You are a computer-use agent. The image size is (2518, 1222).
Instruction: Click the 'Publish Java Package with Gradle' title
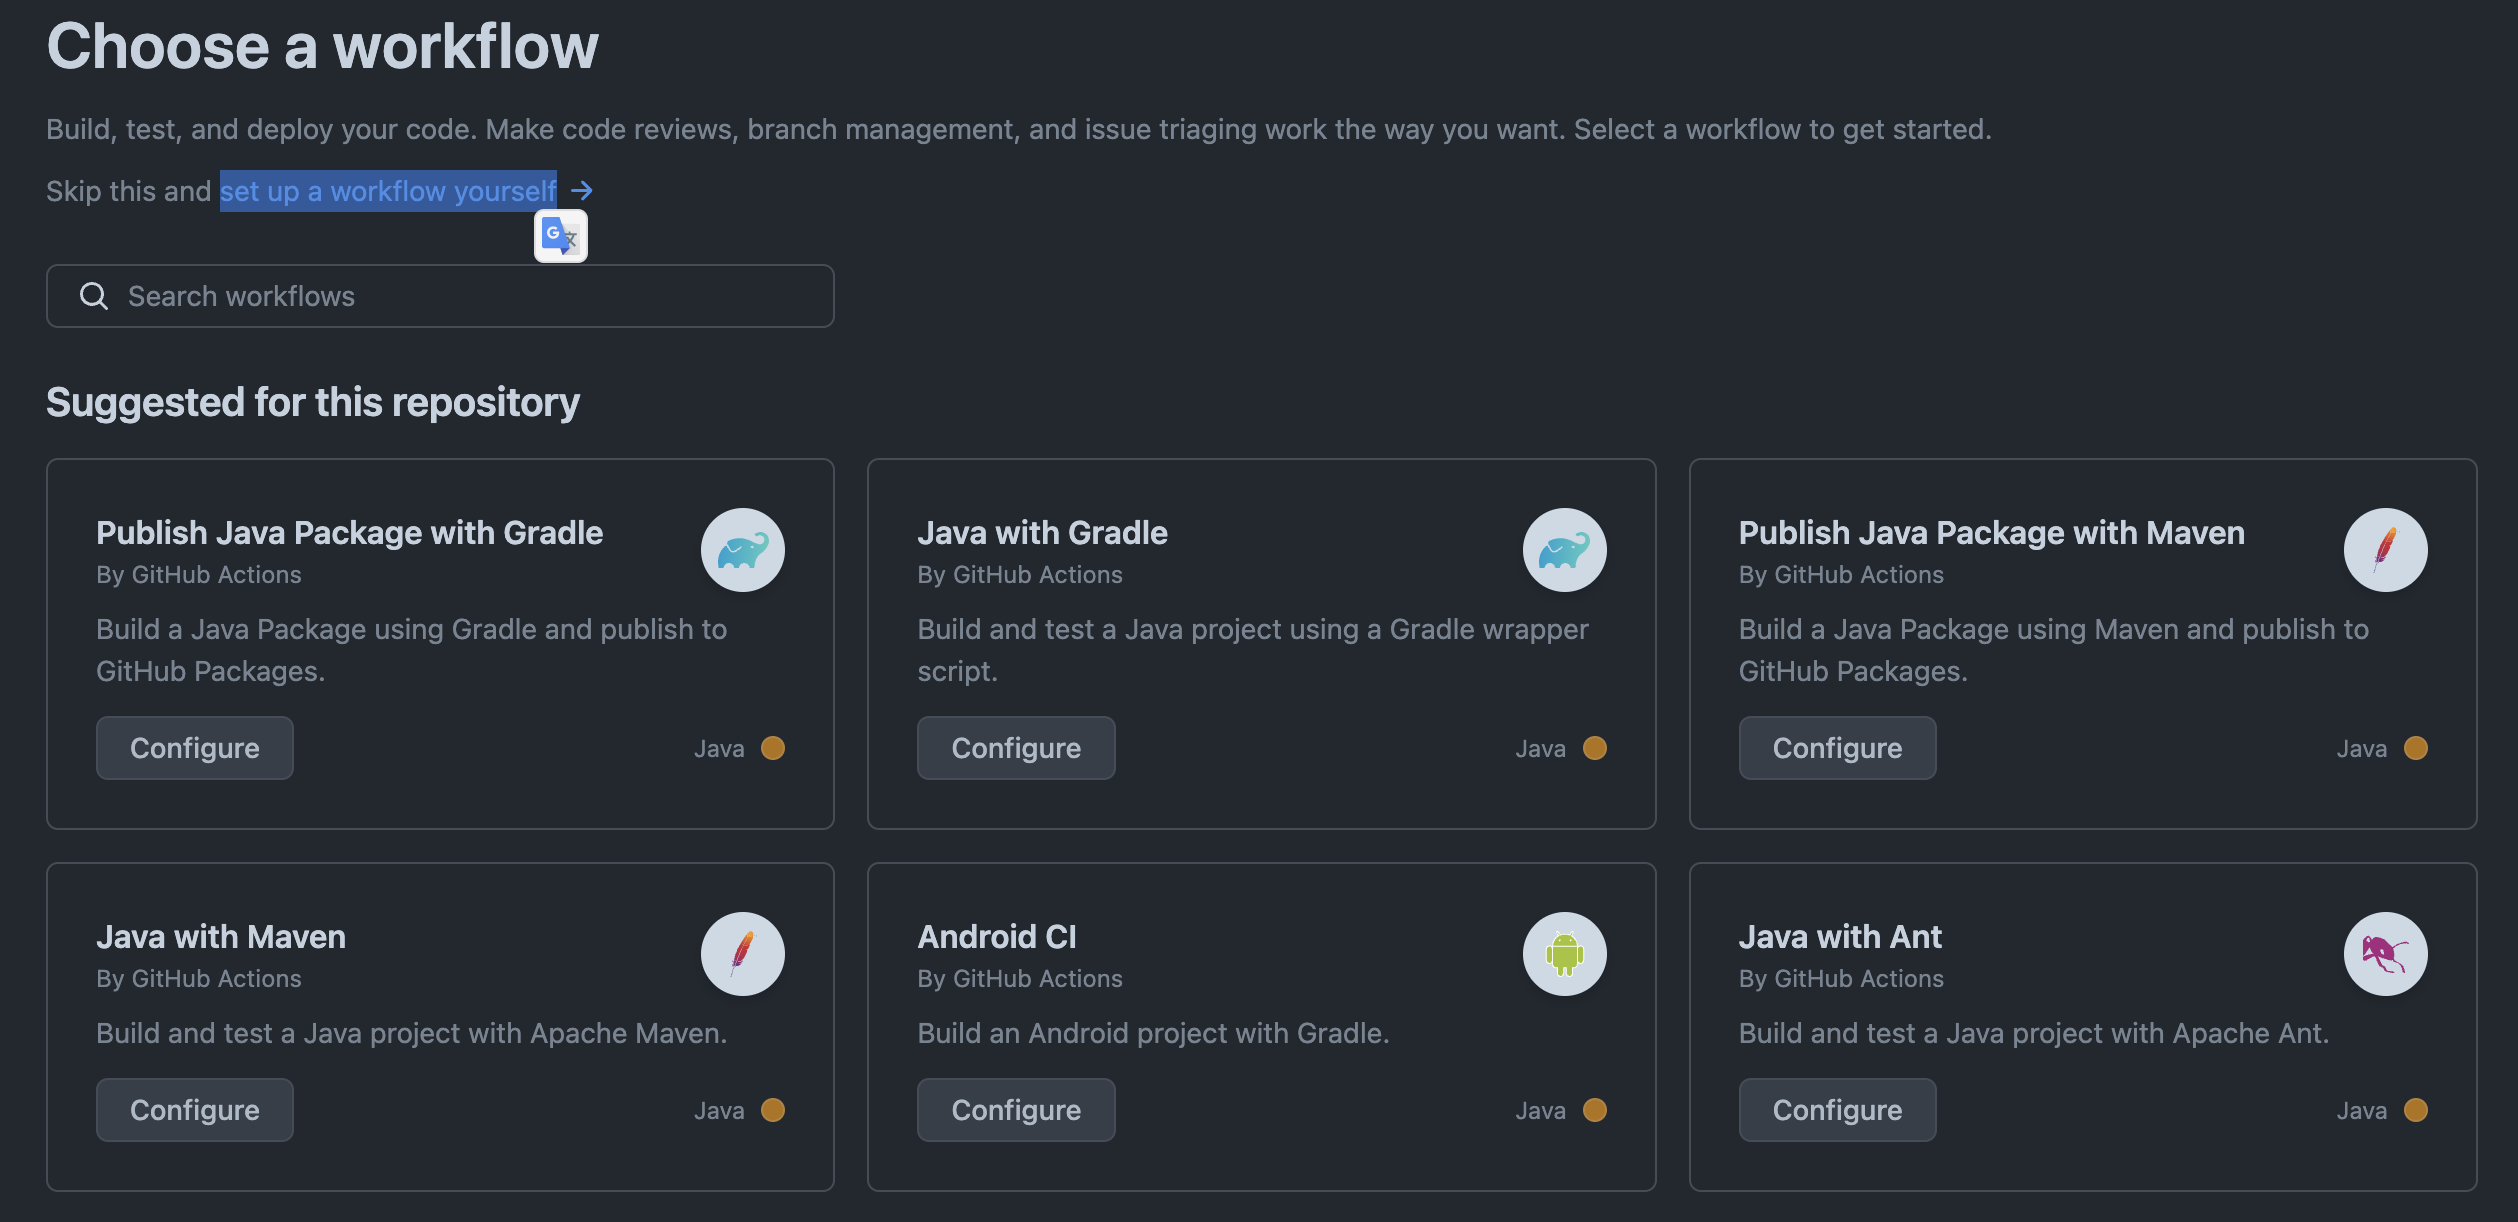tap(350, 533)
